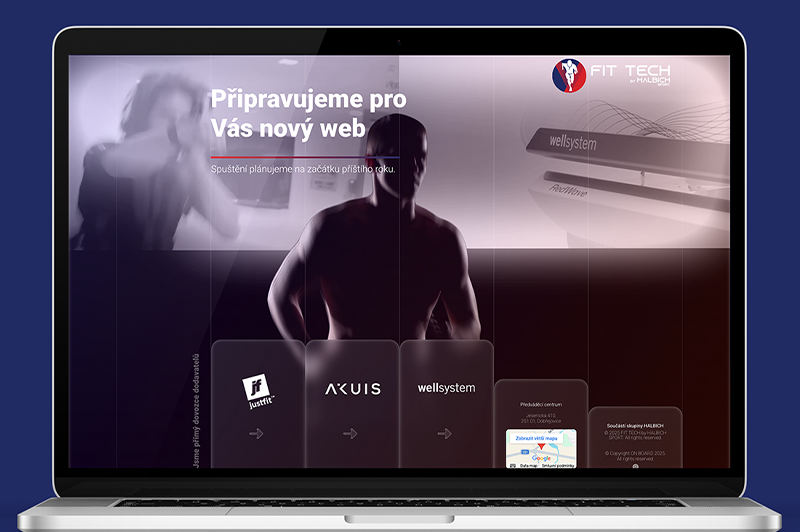Viewport: 800px width, 532px height.
Task: Select the 'Předváděcí centrum' card heading
Action: tap(540, 404)
